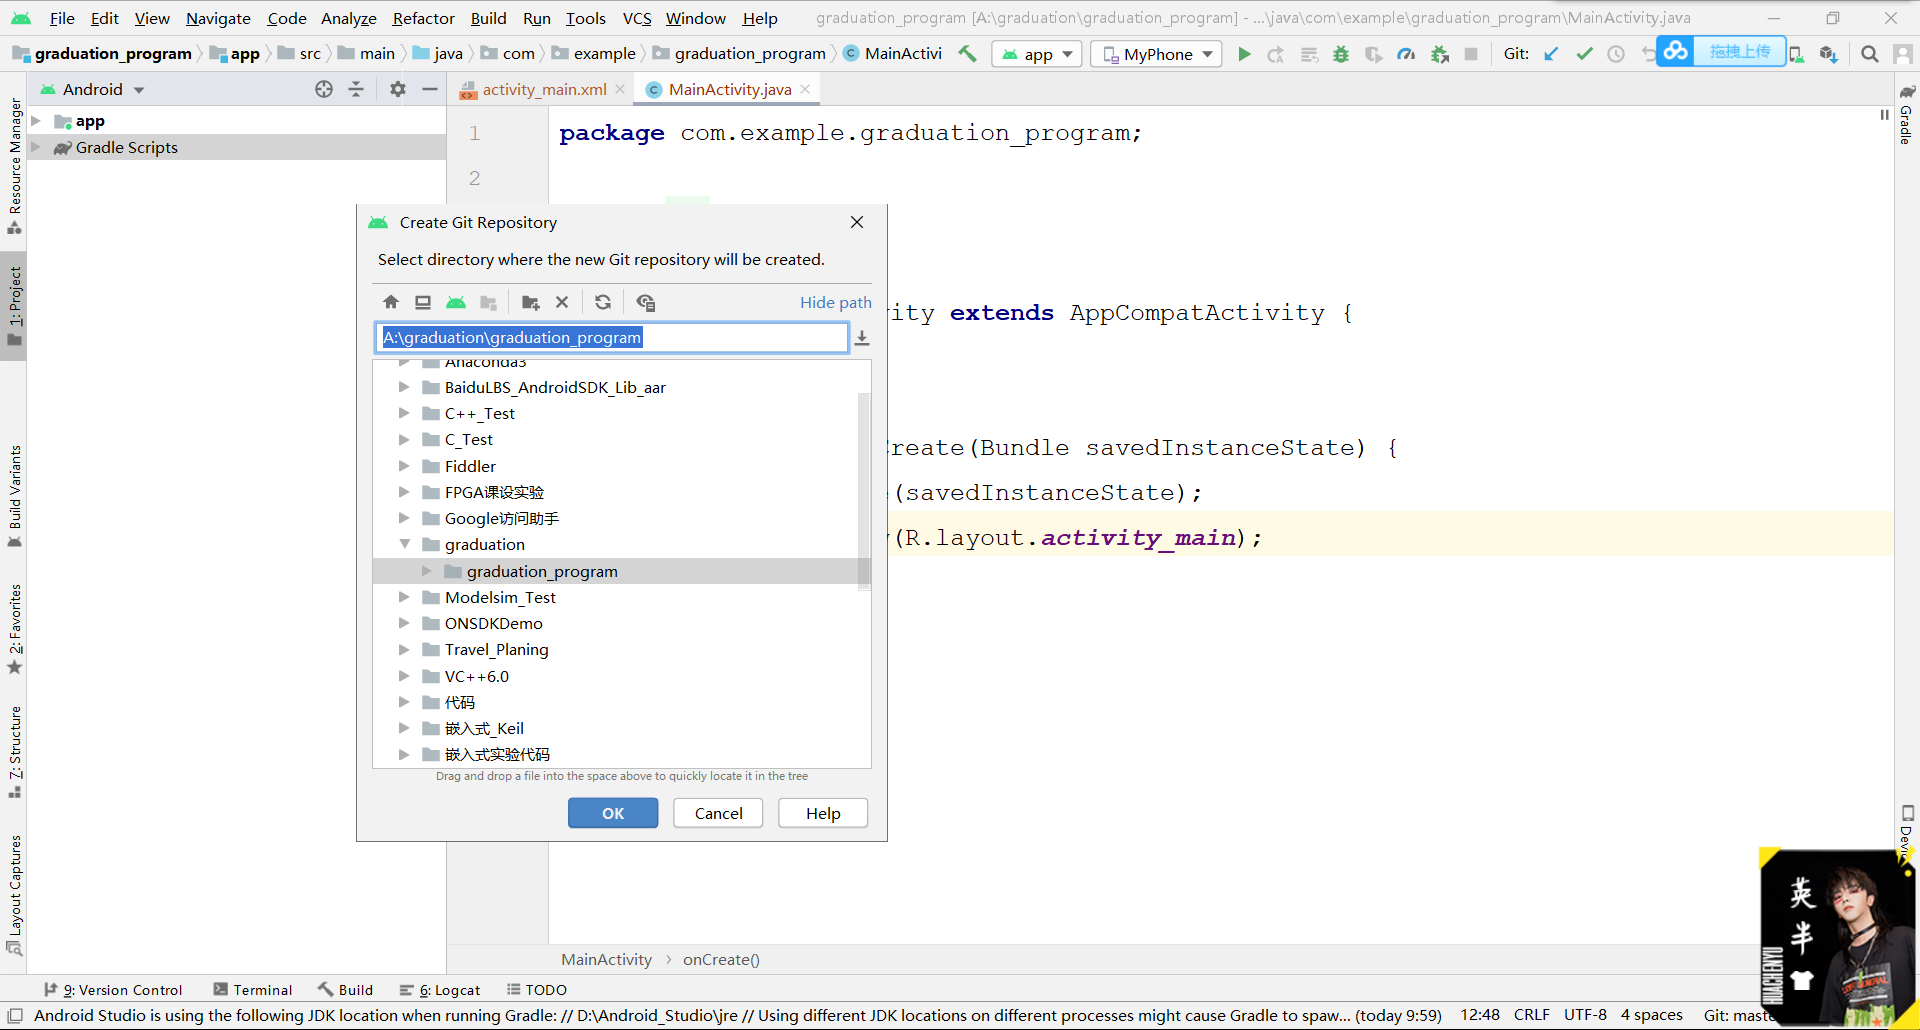The width and height of the screenshot is (1920, 1030).
Task: Open the Refactor menu
Action: click(x=423, y=18)
